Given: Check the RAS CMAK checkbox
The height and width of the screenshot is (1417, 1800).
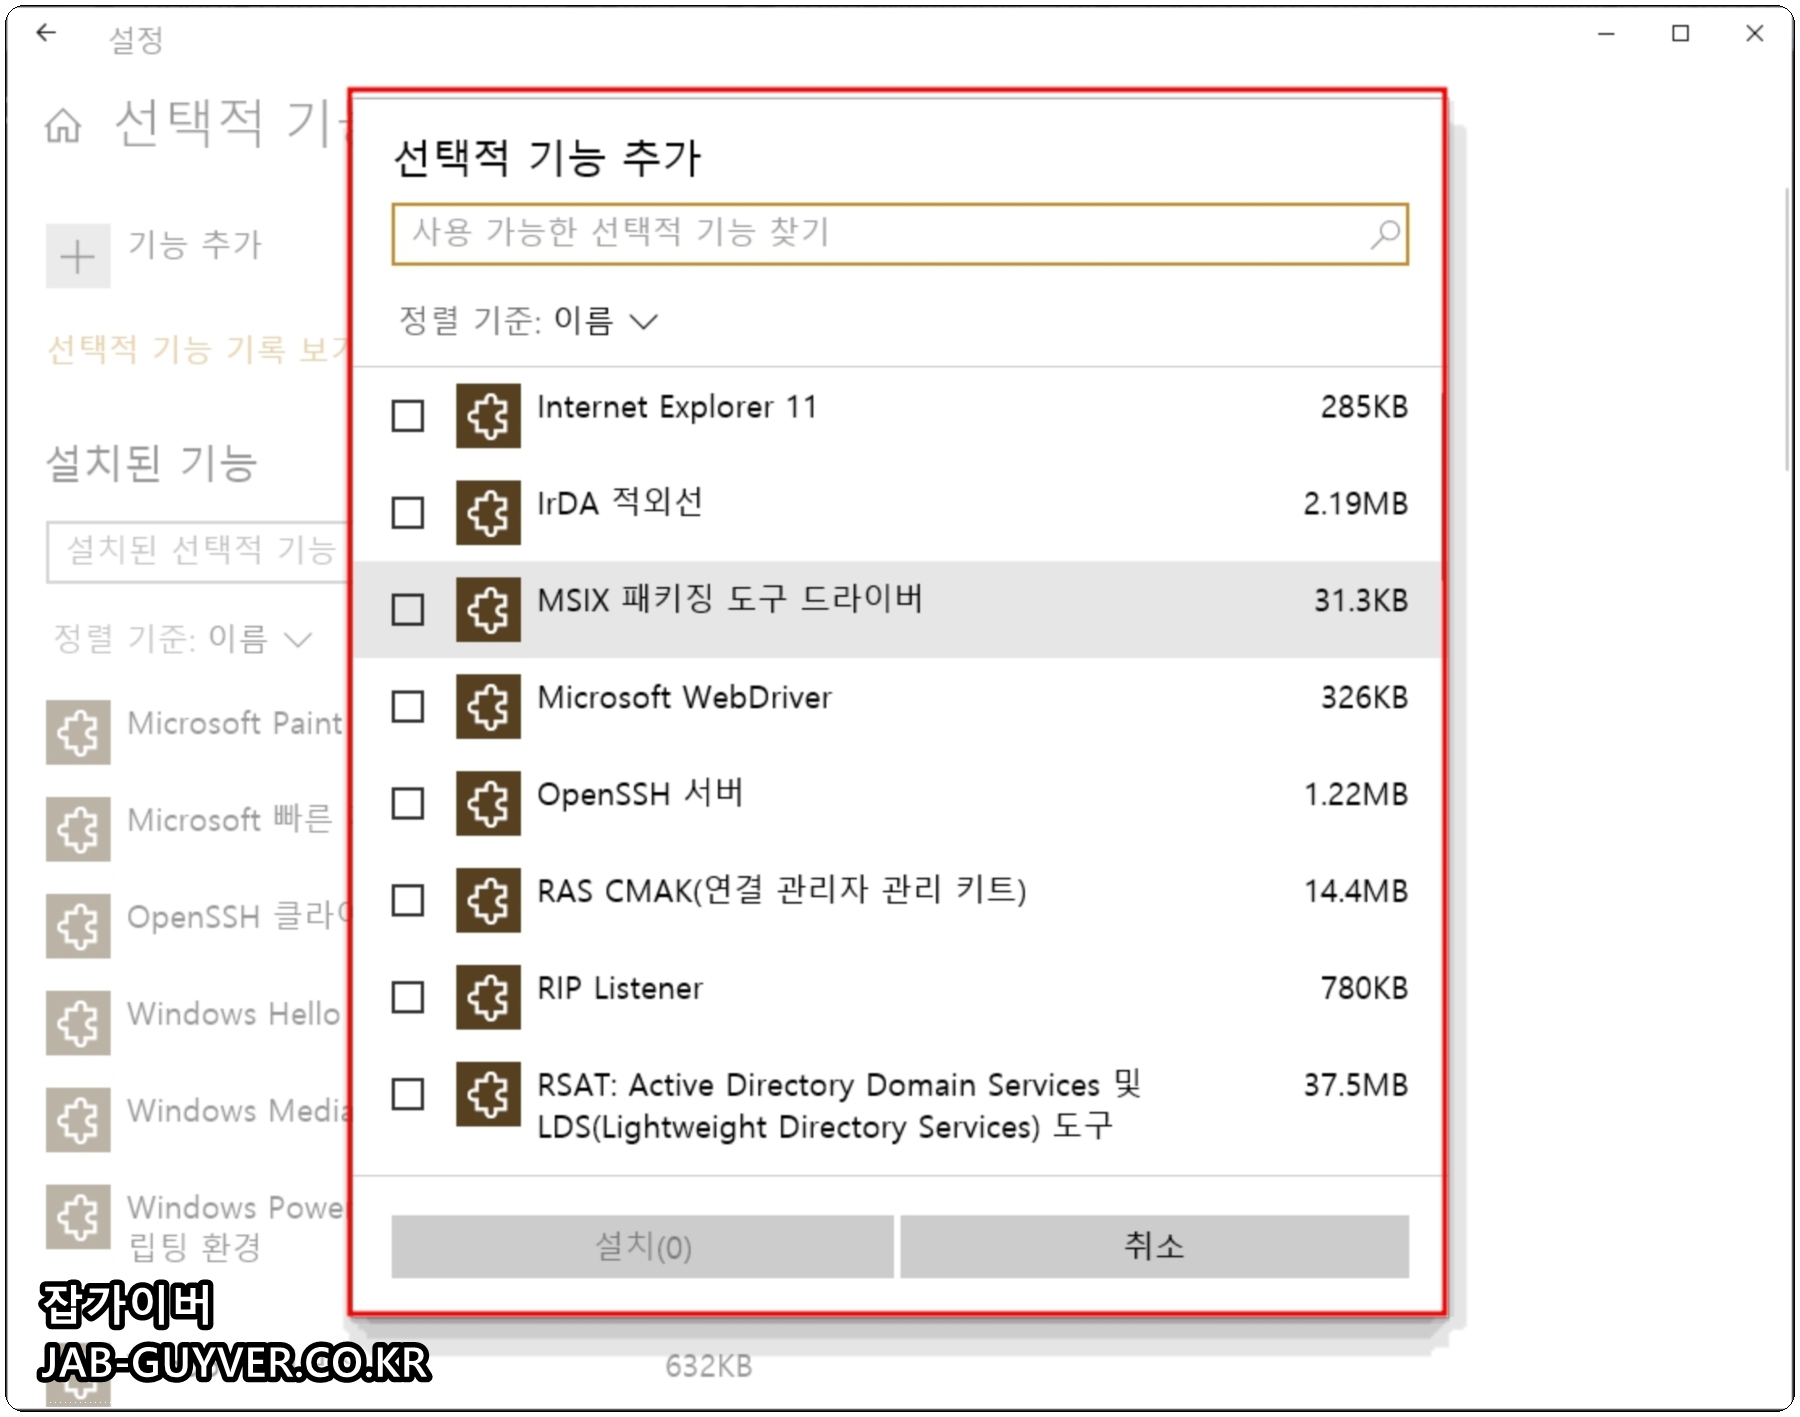Looking at the screenshot, I should [x=408, y=900].
